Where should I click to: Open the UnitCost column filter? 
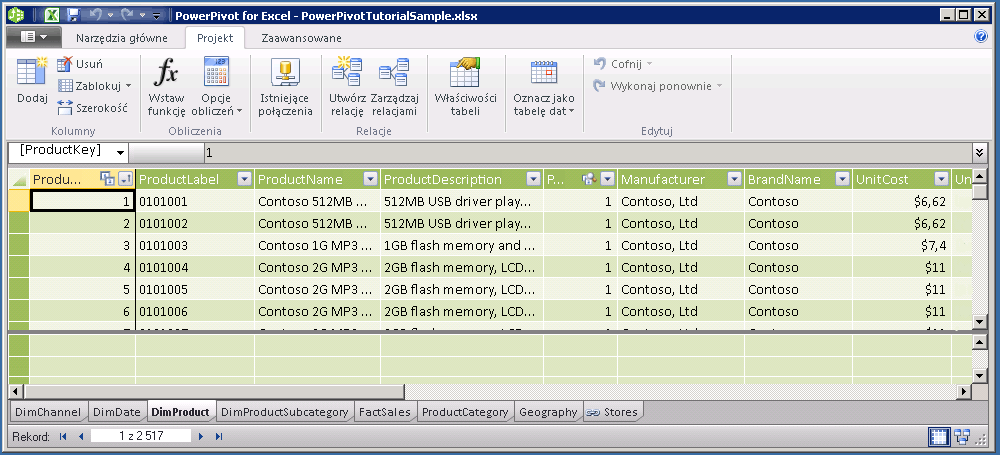click(x=941, y=179)
